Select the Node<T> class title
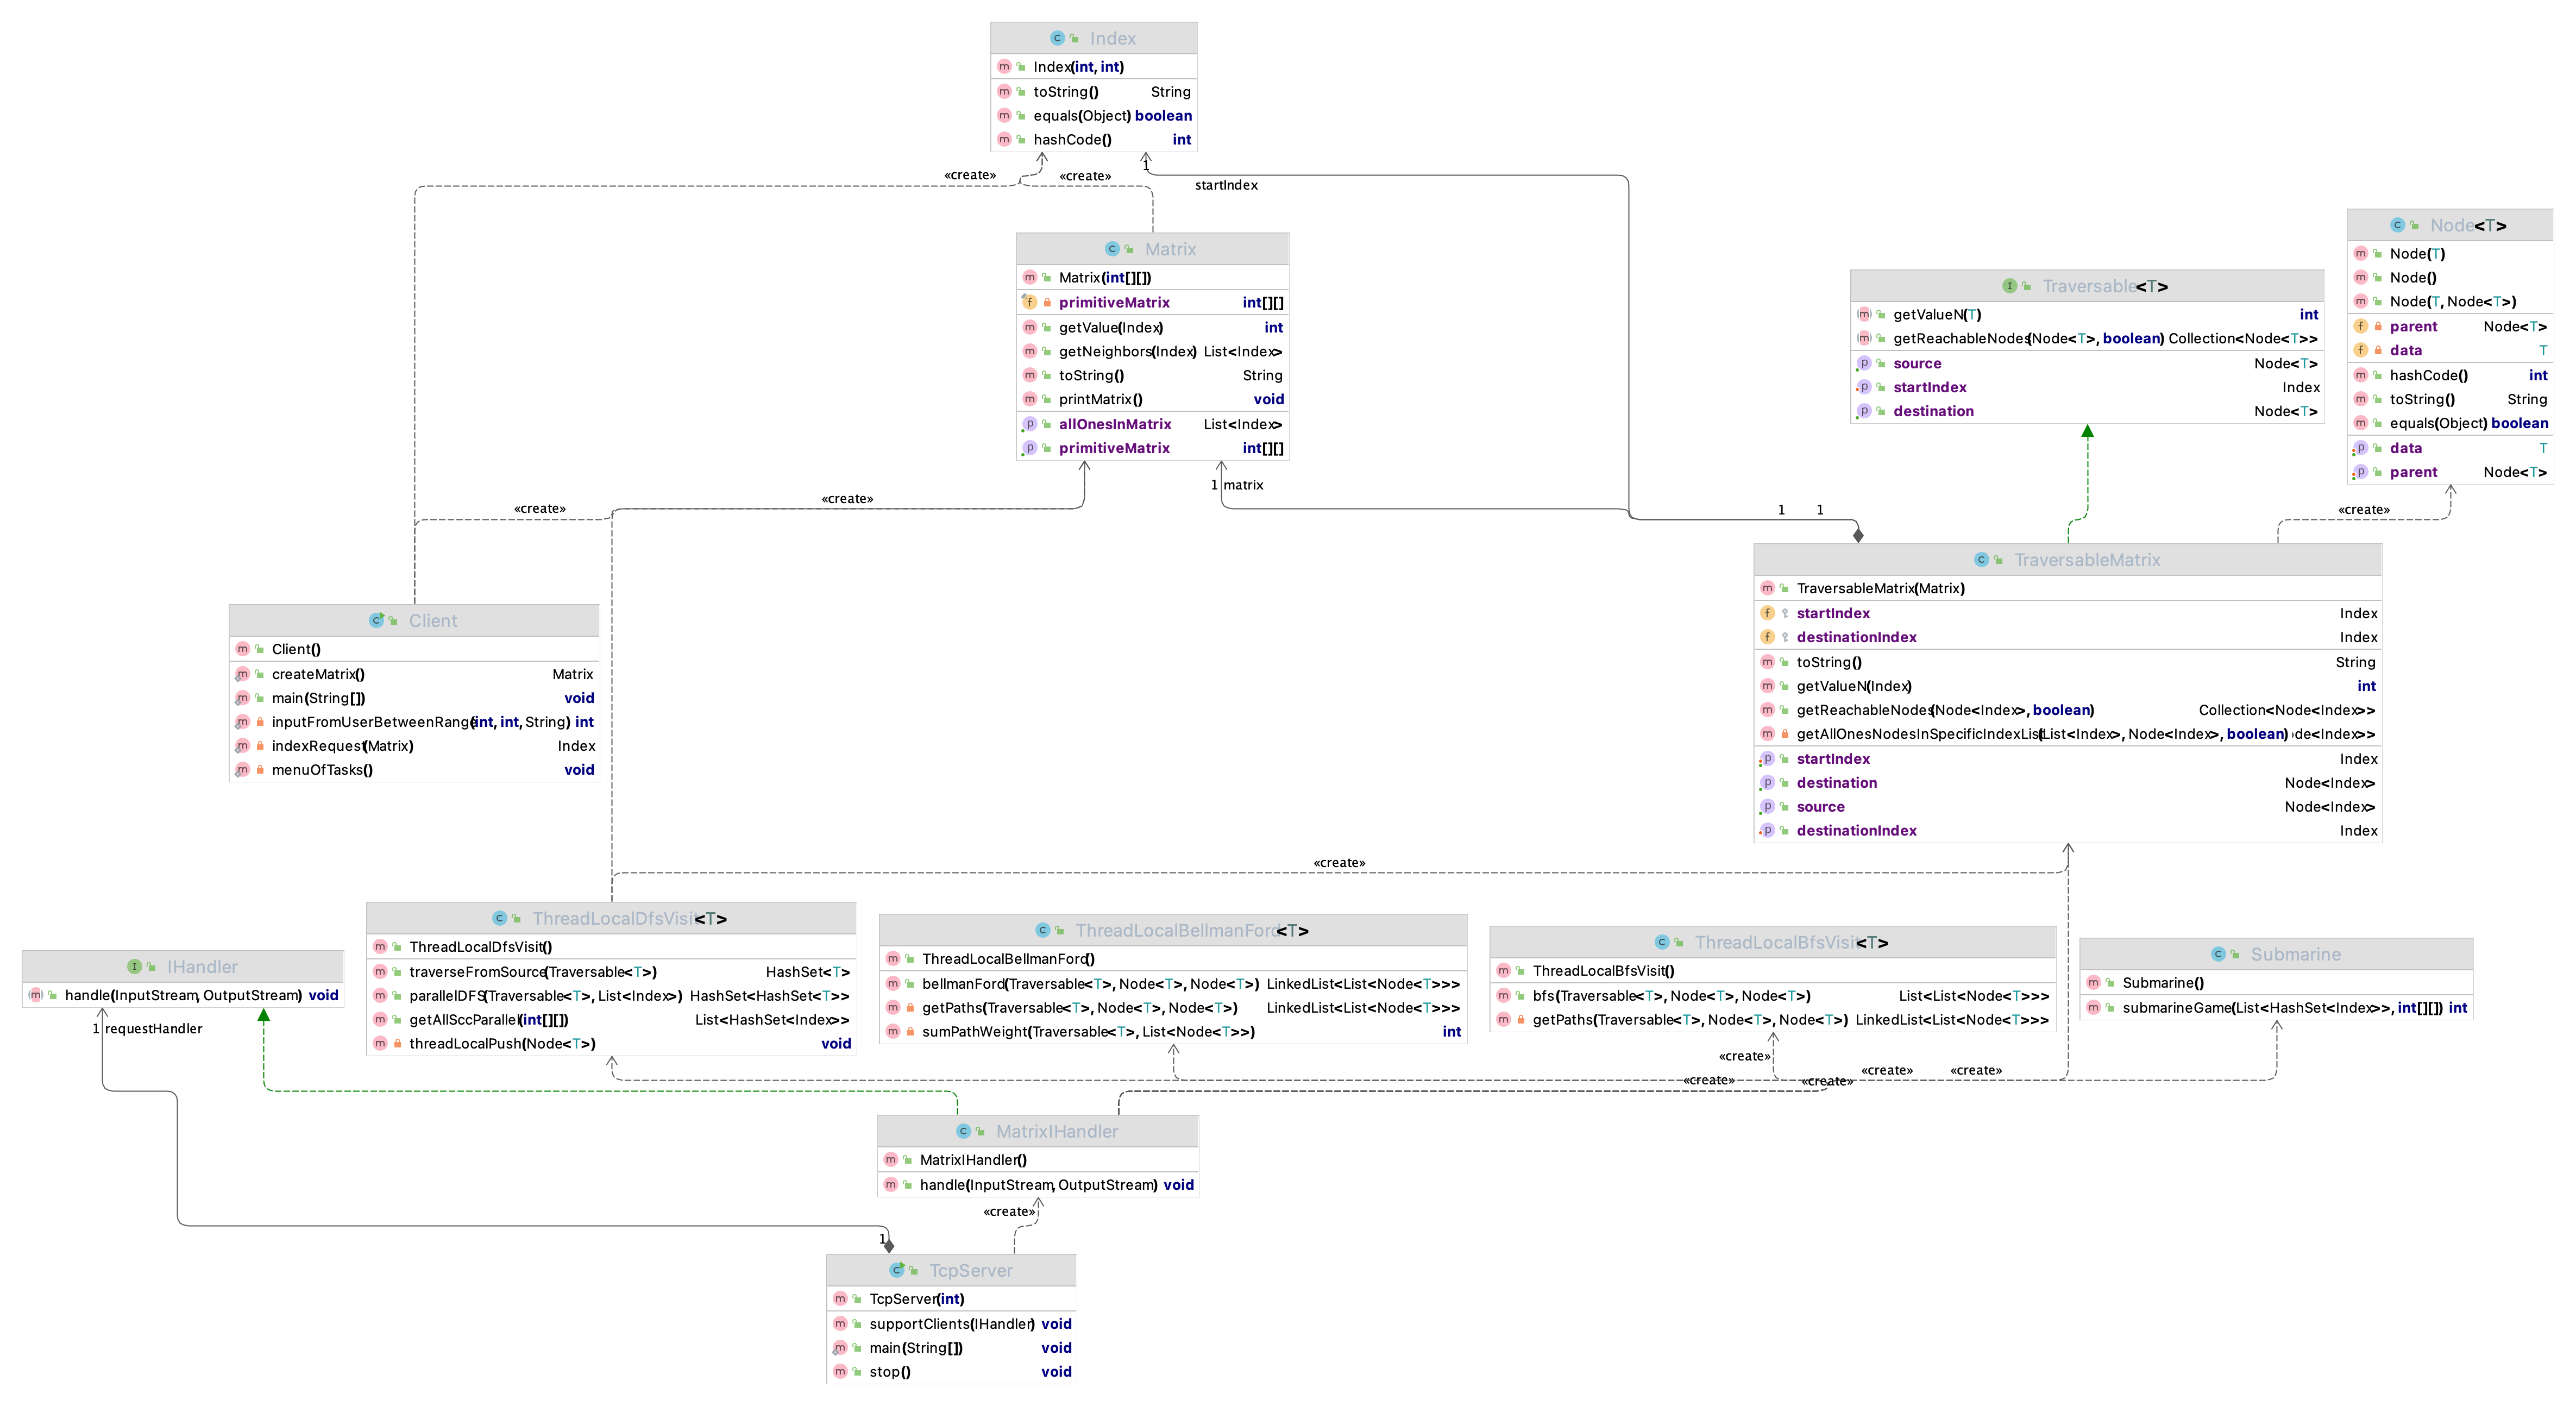 2467,225
